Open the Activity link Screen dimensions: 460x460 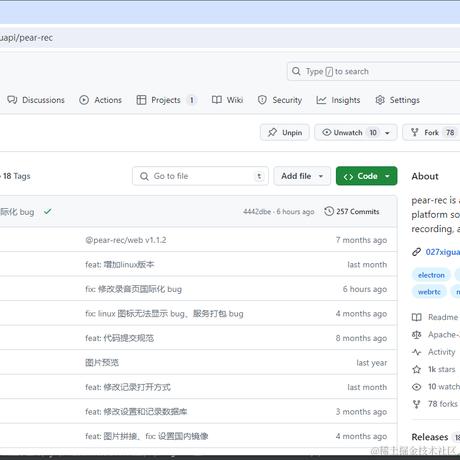442,352
